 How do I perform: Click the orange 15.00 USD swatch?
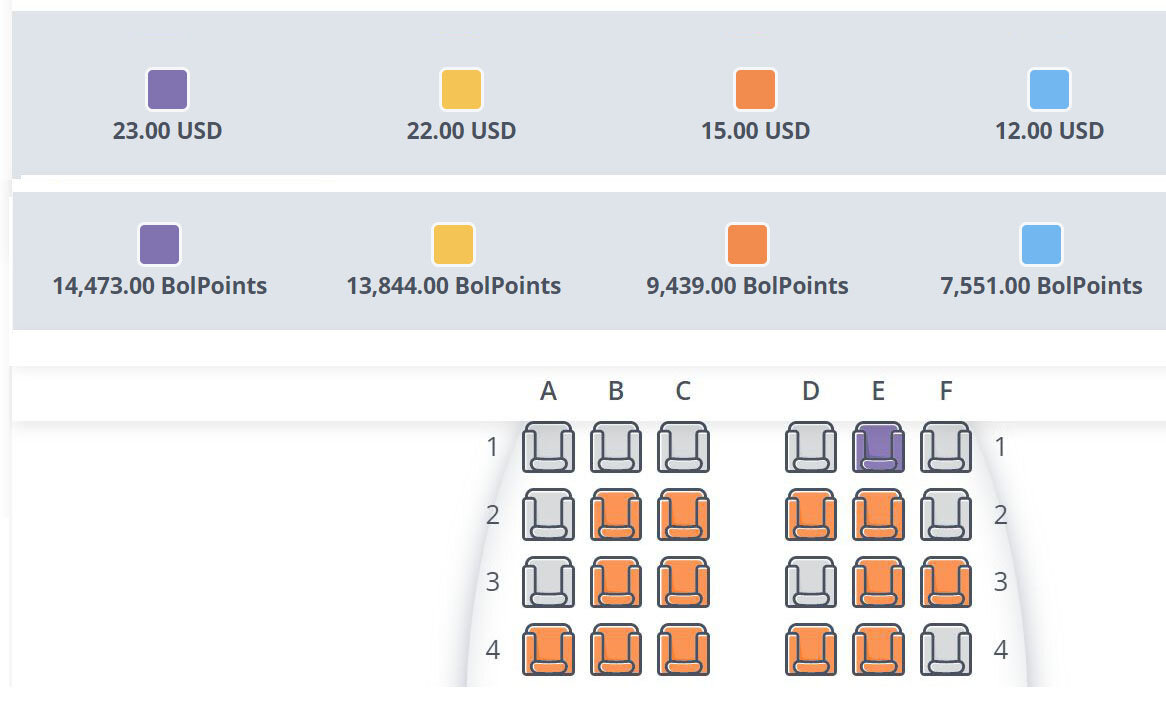(755, 89)
